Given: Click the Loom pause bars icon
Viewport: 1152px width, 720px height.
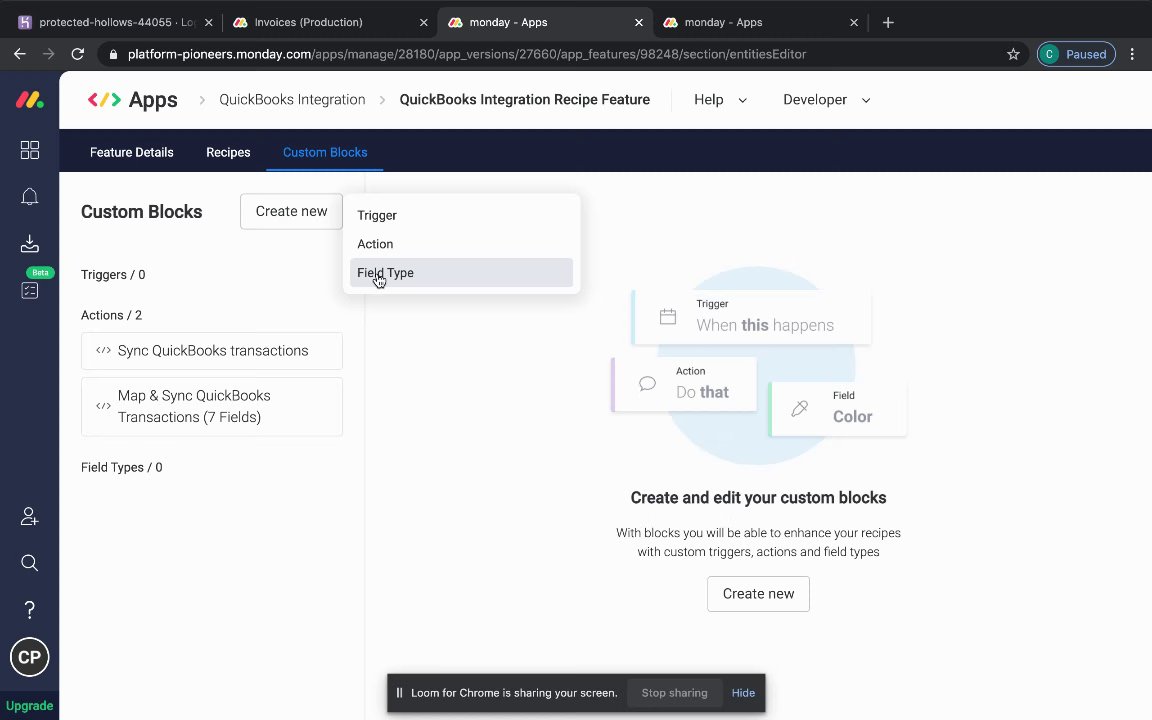Looking at the screenshot, I should [400, 693].
